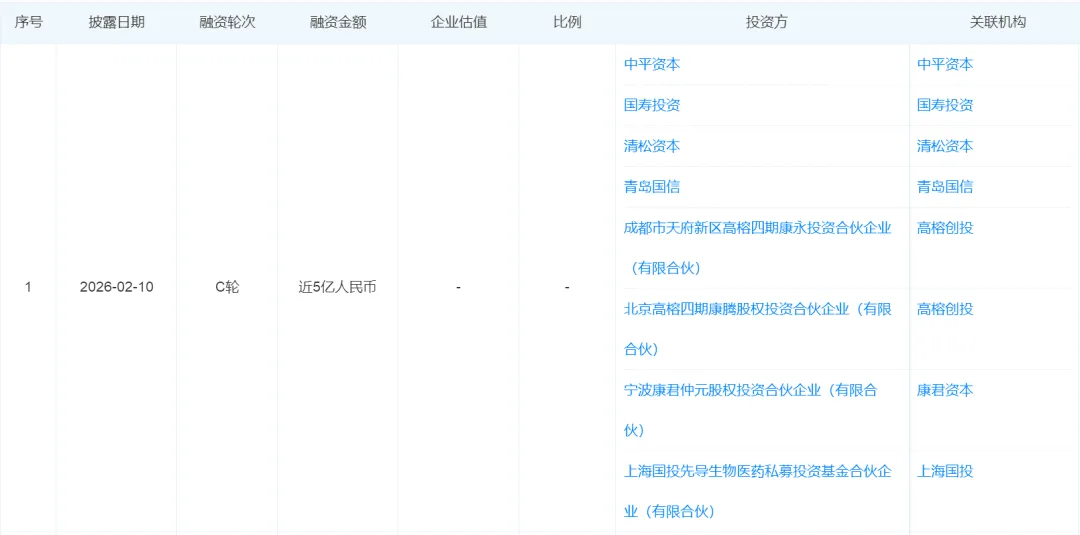Viewport: 1080px width, 535px height.
Task: Select the date cell 2026-02-10
Action: [116, 288]
